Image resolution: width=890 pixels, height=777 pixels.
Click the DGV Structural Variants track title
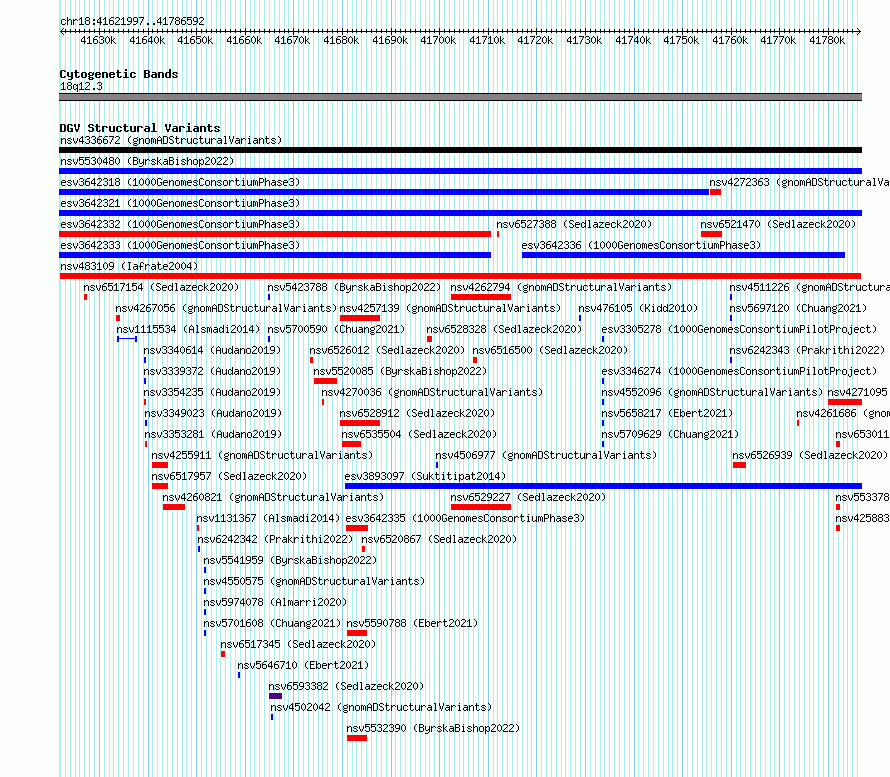click(140, 128)
